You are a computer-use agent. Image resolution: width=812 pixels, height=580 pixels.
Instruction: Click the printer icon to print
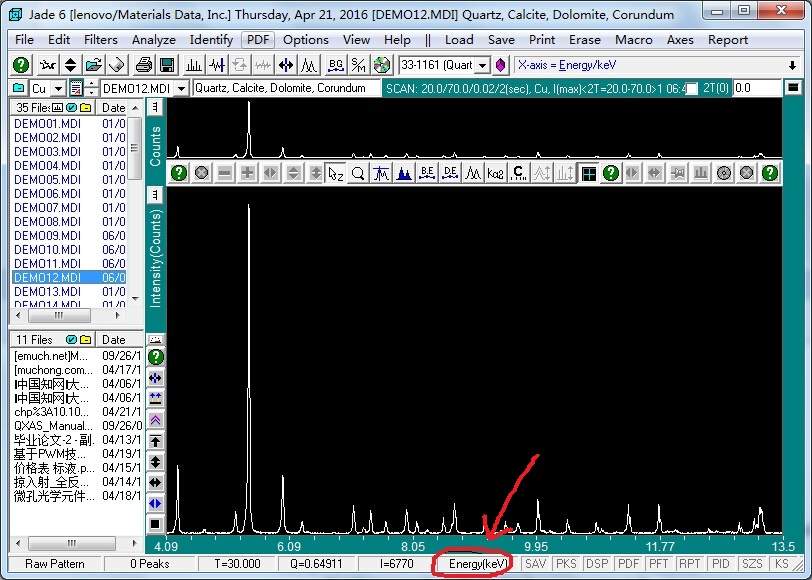tap(143, 65)
